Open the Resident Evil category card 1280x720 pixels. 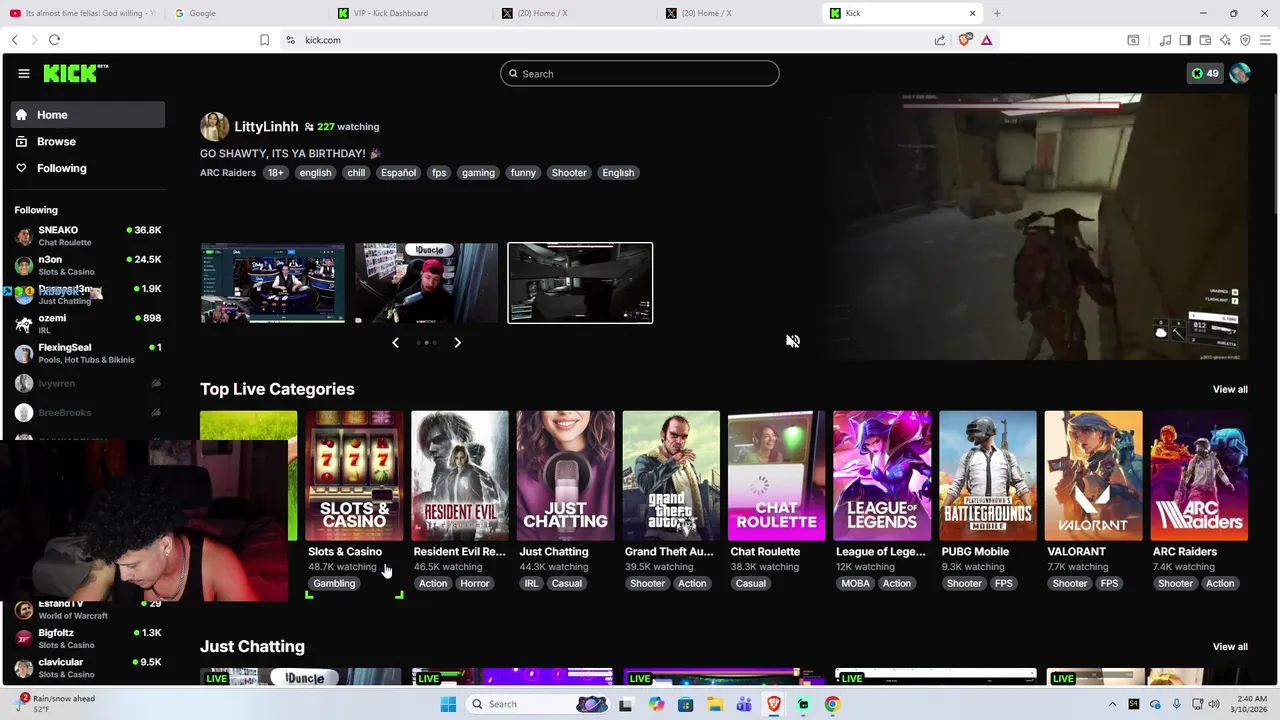point(460,476)
